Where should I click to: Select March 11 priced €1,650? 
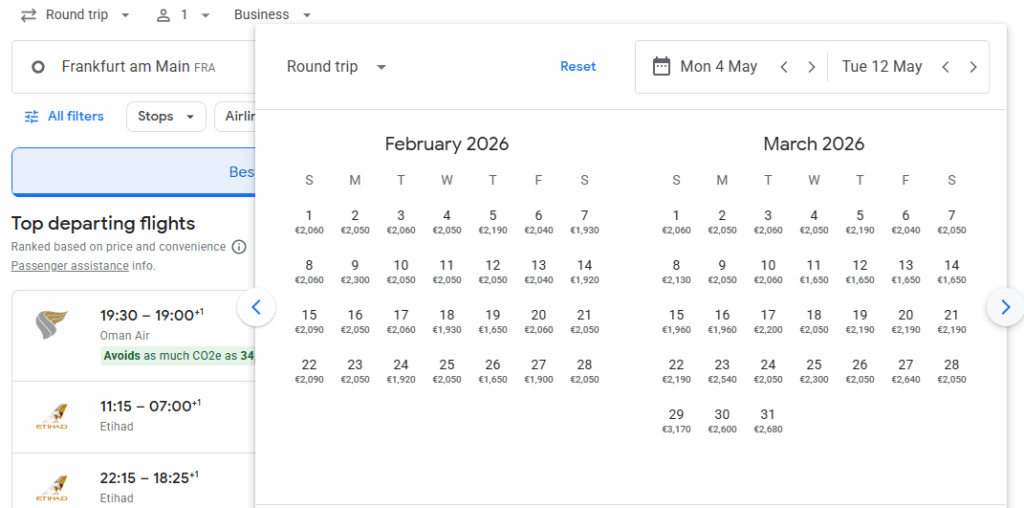coord(814,272)
